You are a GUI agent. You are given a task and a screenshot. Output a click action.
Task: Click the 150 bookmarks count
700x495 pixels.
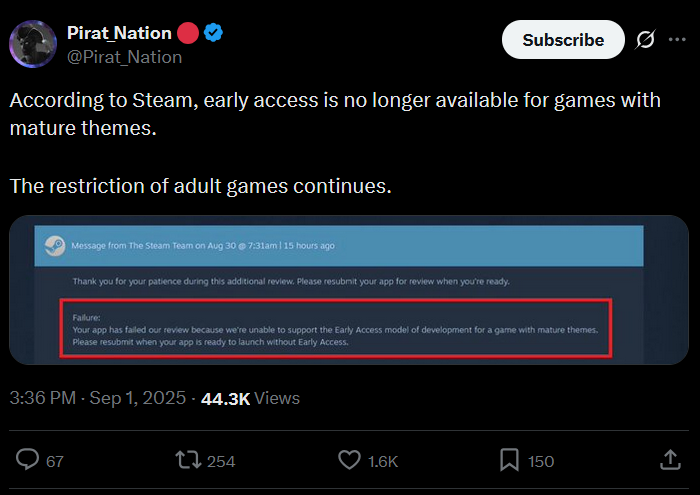click(x=541, y=461)
